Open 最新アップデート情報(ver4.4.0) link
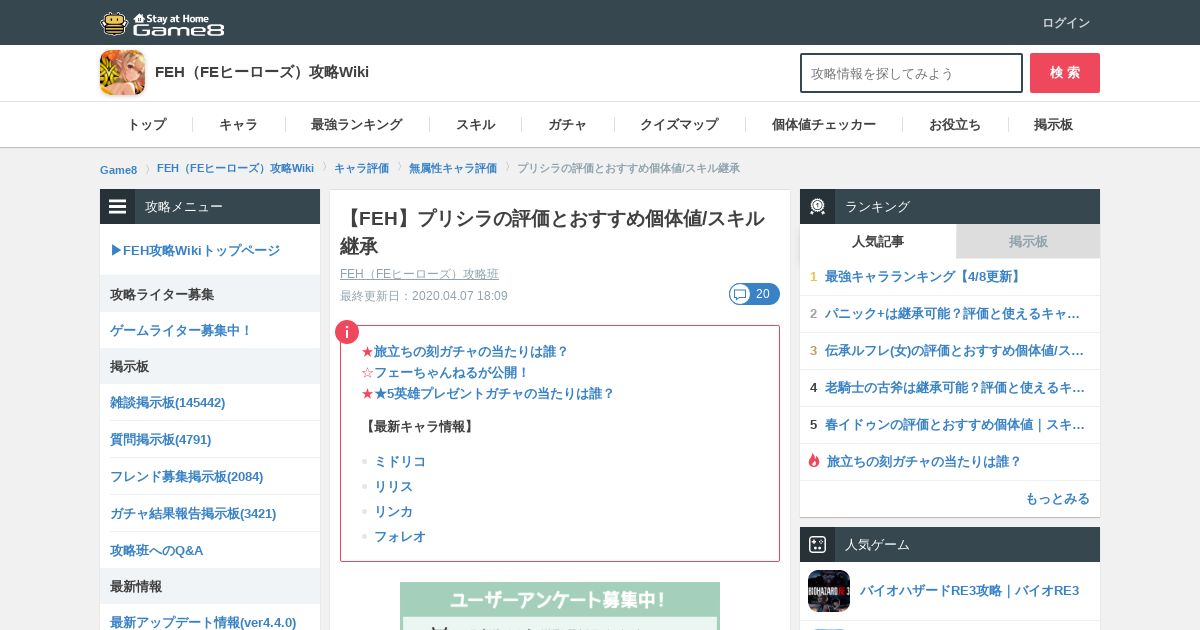 pyautogui.click(x=203, y=622)
